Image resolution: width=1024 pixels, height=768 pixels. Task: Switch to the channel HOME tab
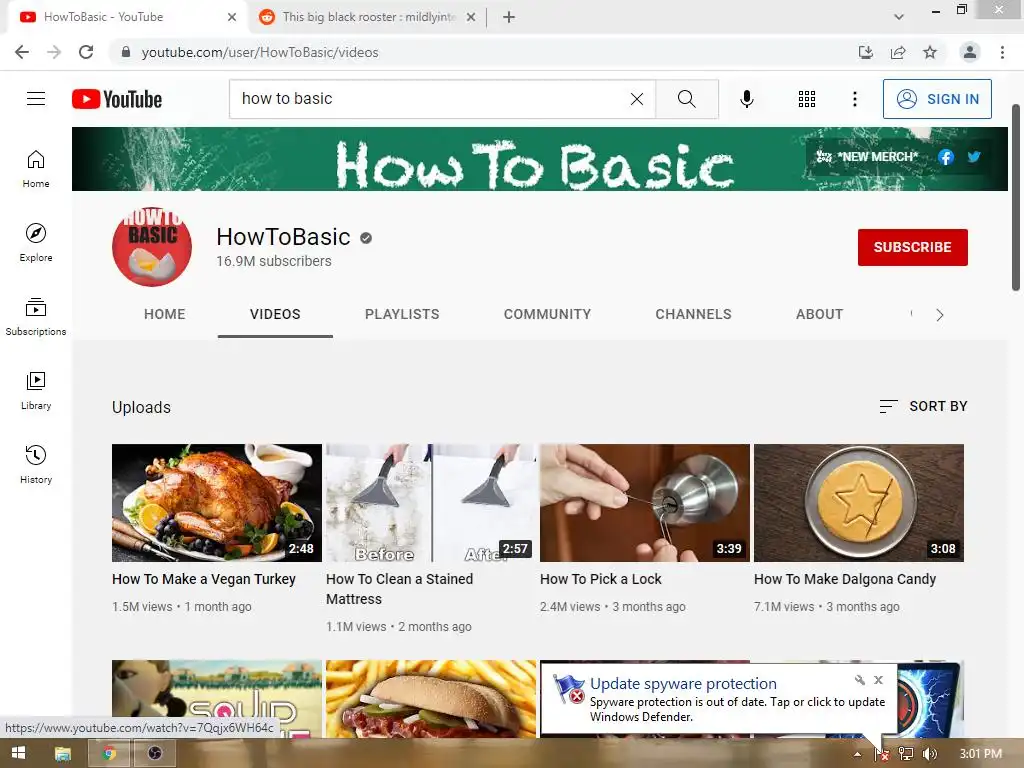[x=165, y=314]
